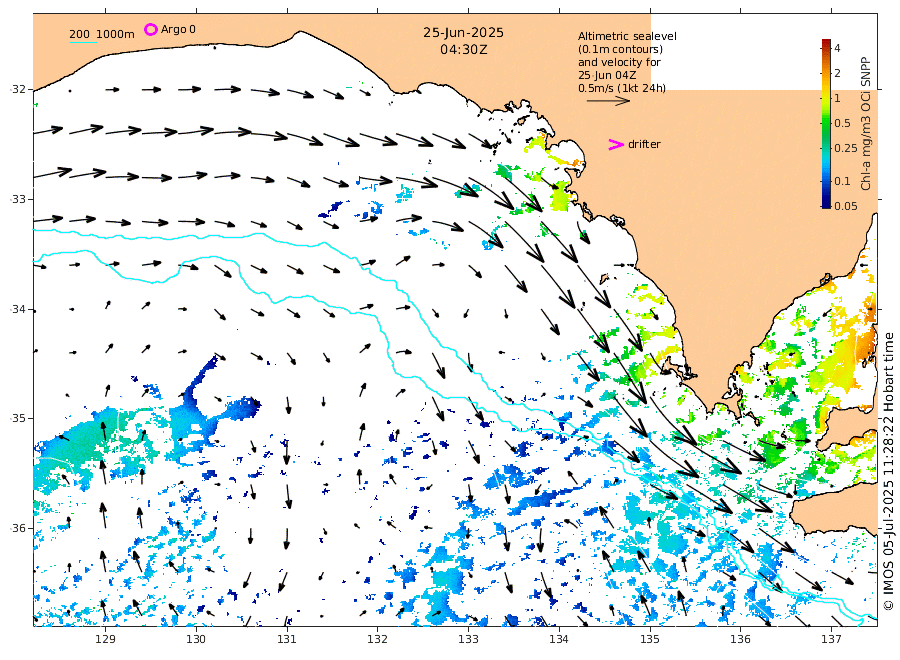Click the color bar value '4'
The image size is (900, 660).
click(837, 48)
